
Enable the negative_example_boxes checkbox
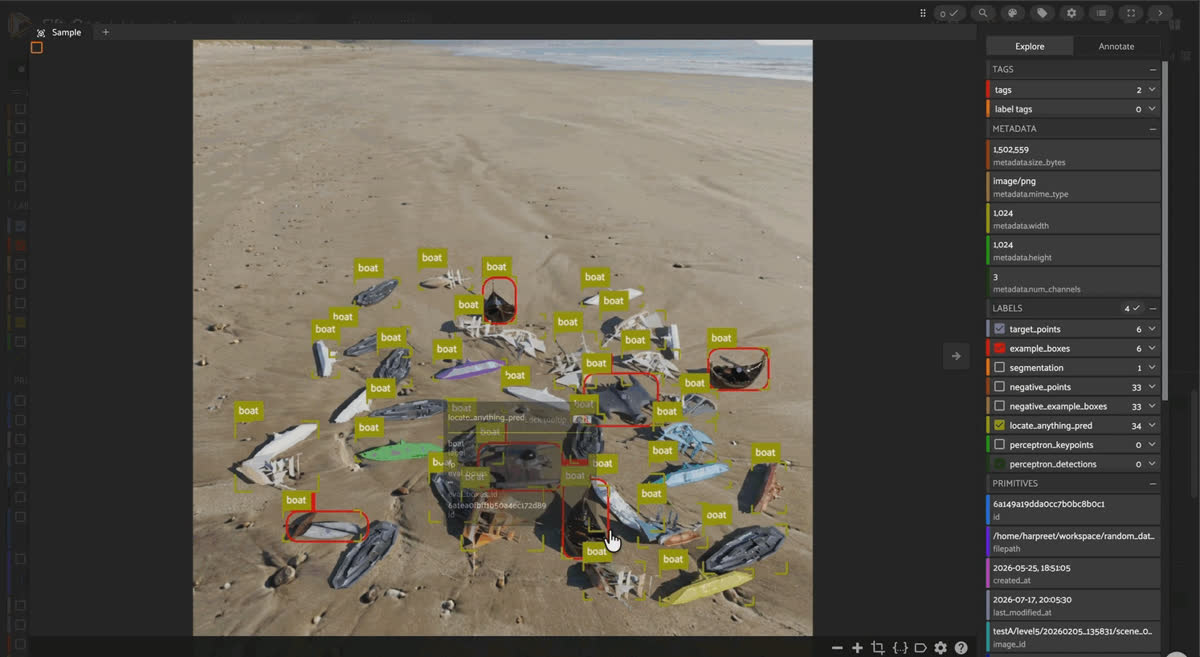click(1000, 406)
